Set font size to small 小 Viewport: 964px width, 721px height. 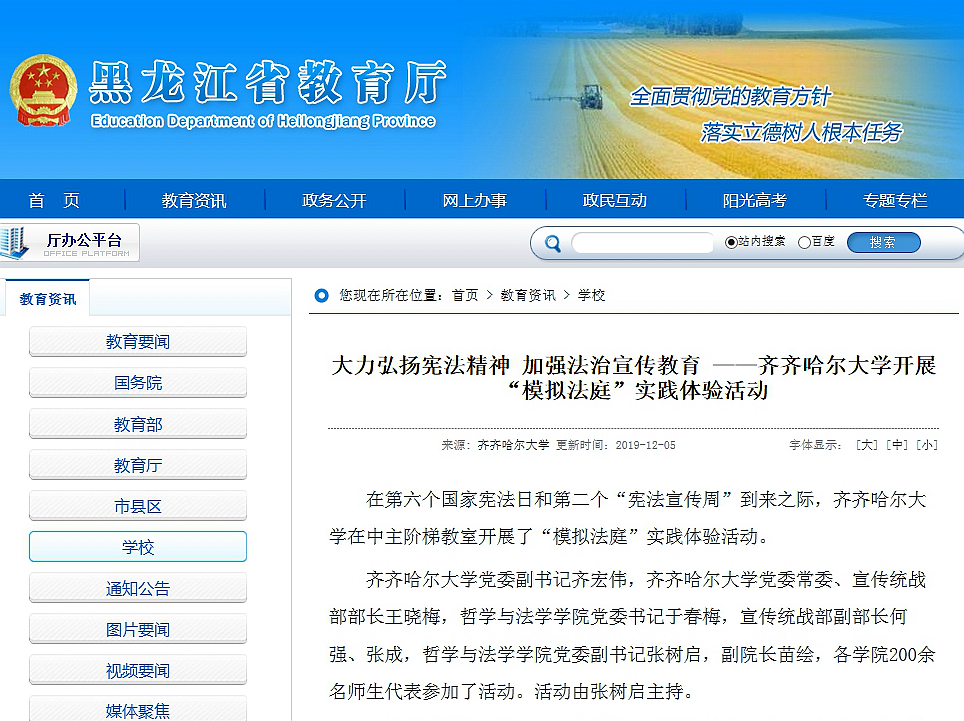pyautogui.click(x=927, y=445)
